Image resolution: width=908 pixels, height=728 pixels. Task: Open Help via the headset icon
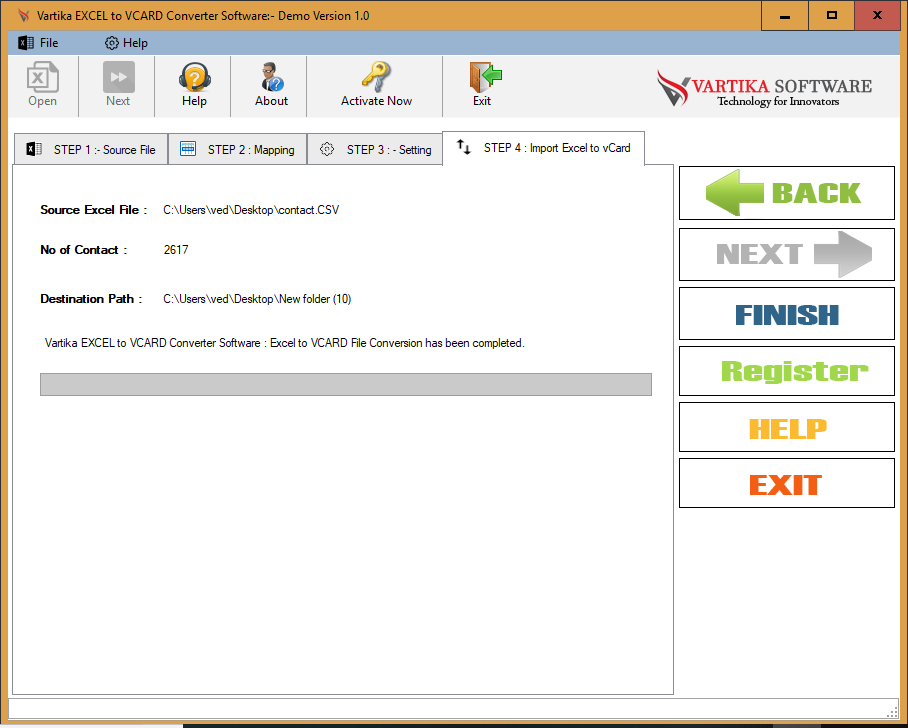coord(194,85)
